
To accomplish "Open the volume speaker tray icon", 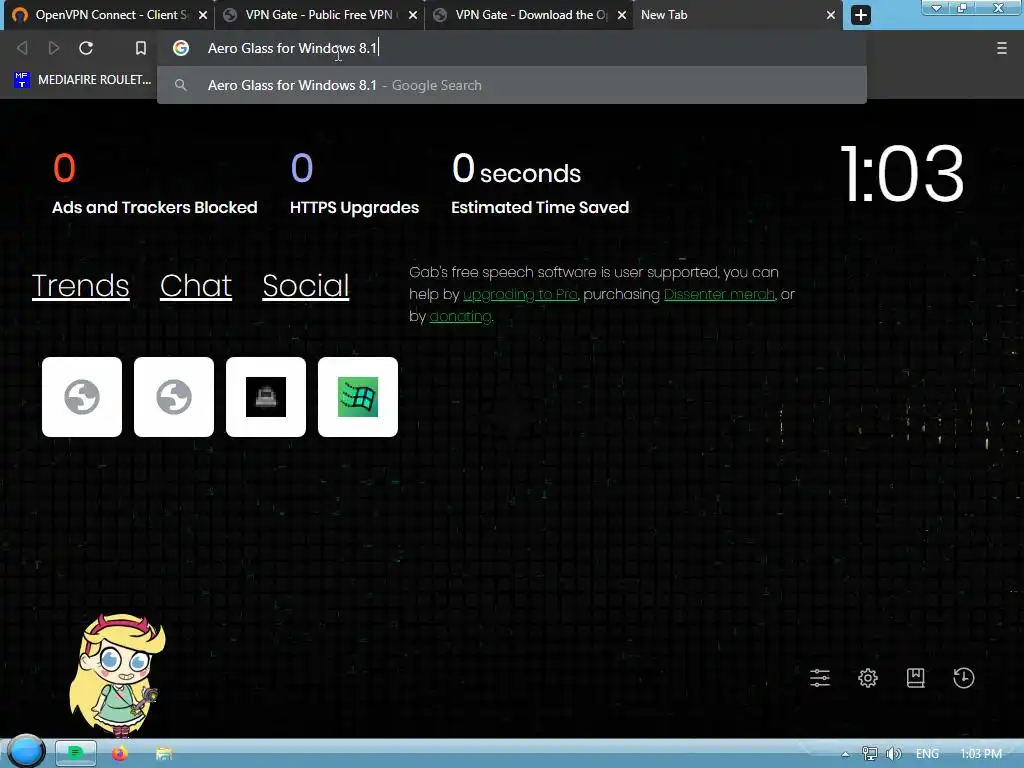I will point(893,754).
